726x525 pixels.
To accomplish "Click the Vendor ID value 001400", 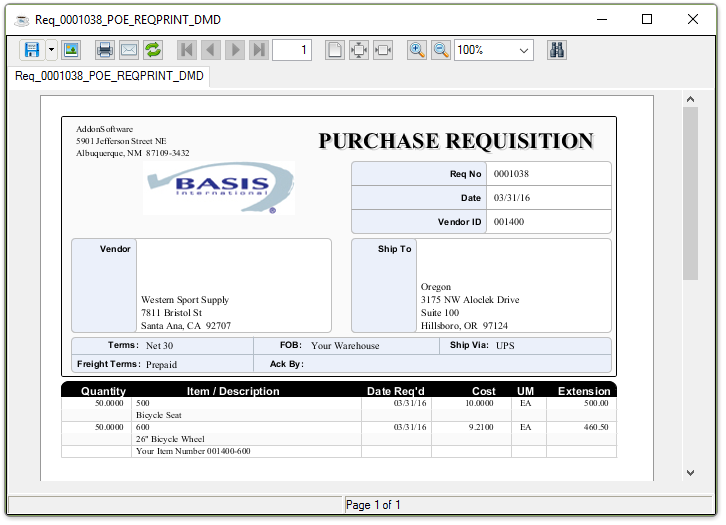I will point(509,222).
